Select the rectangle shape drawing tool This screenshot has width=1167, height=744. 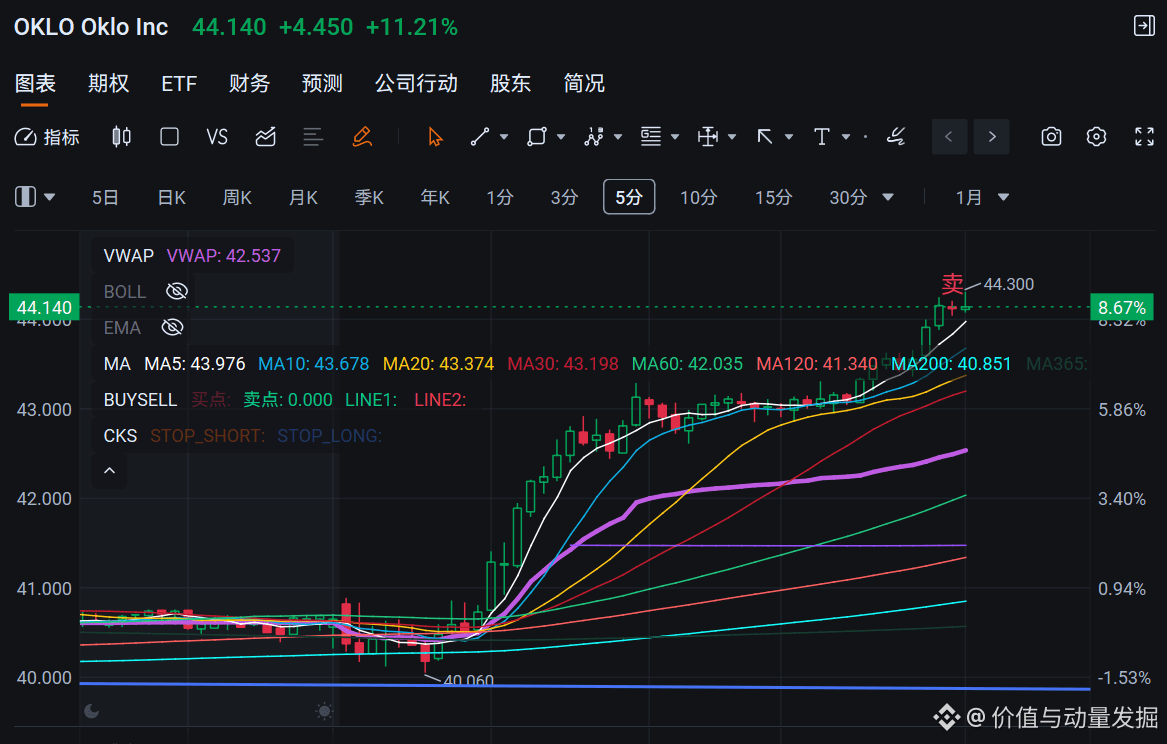click(537, 137)
